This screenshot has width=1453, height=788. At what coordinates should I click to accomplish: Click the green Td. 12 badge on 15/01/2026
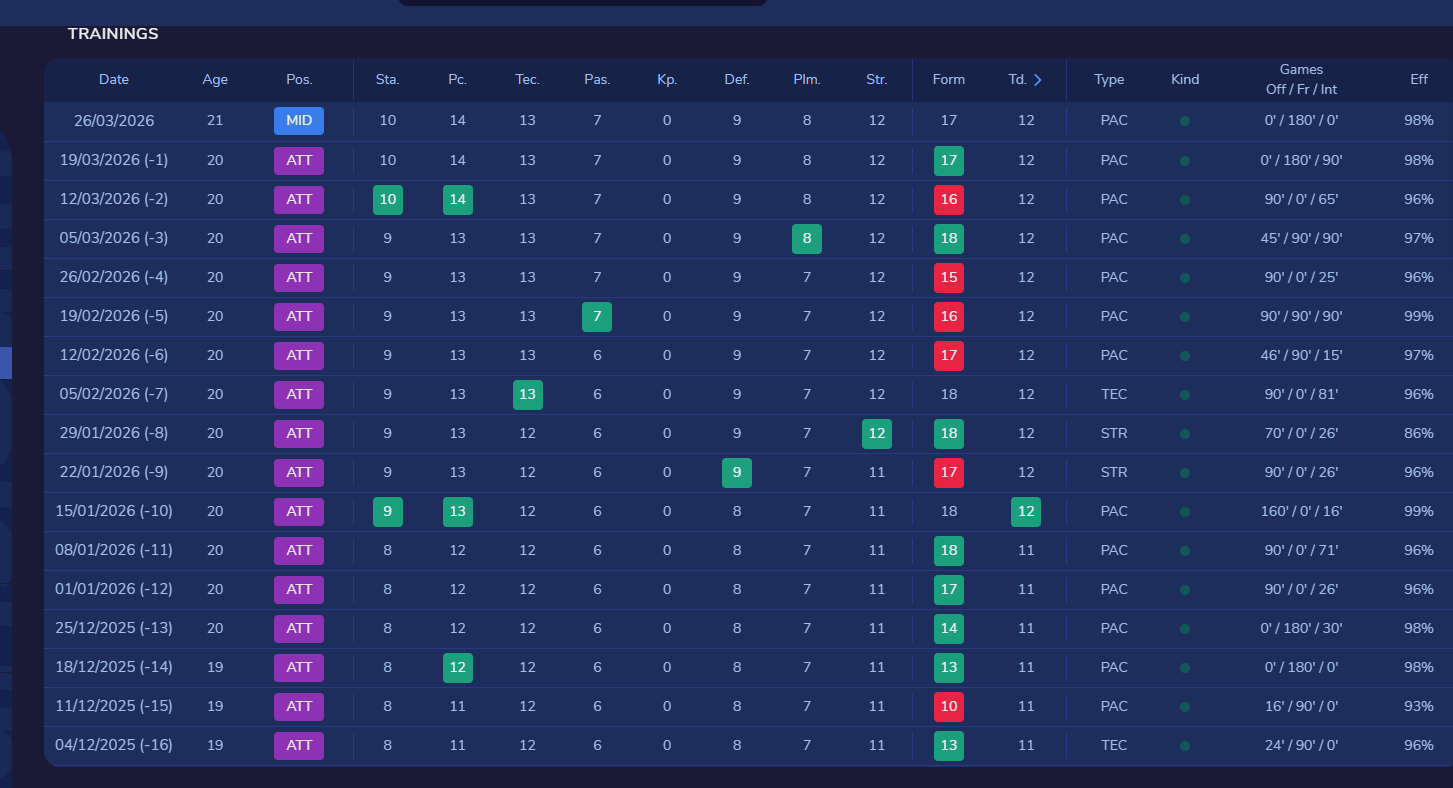(x=1026, y=512)
